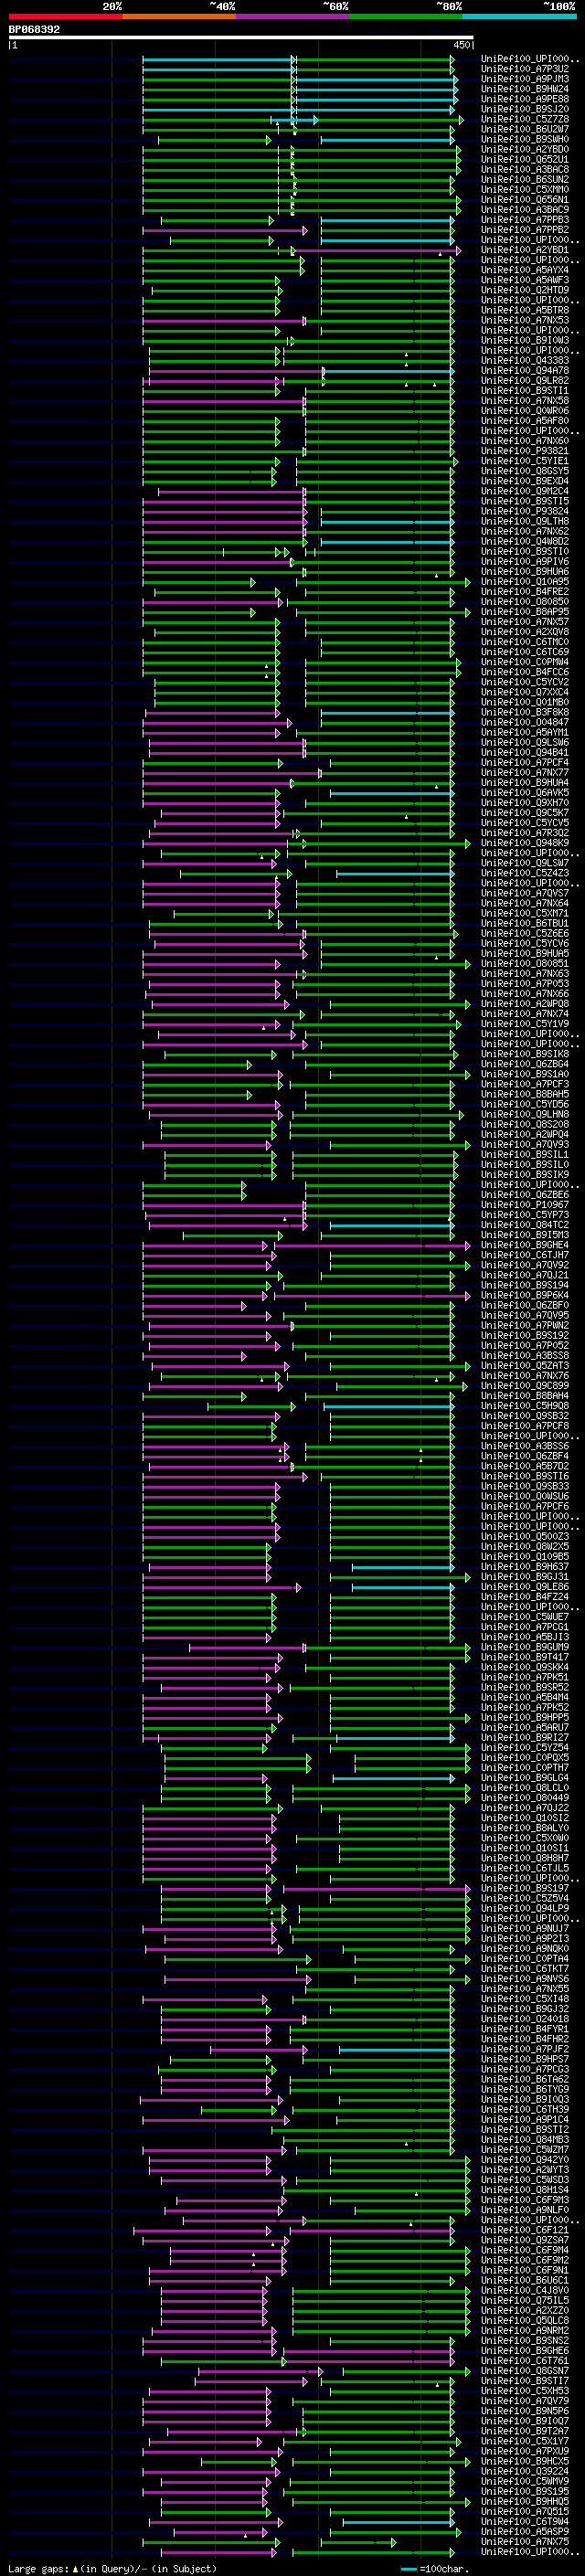
Task: Select the UniRef100_O04847 label
Action: pyautogui.click(x=525, y=722)
